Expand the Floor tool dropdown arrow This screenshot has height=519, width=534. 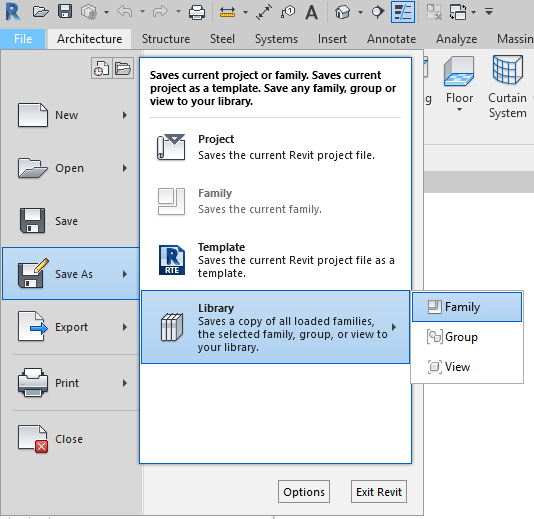(x=459, y=110)
